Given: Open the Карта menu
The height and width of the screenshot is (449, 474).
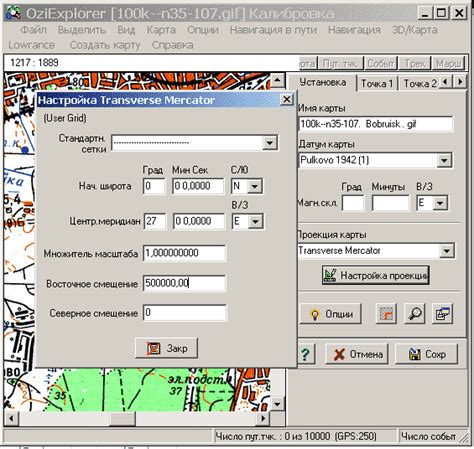Looking at the screenshot, I should 161,30.
